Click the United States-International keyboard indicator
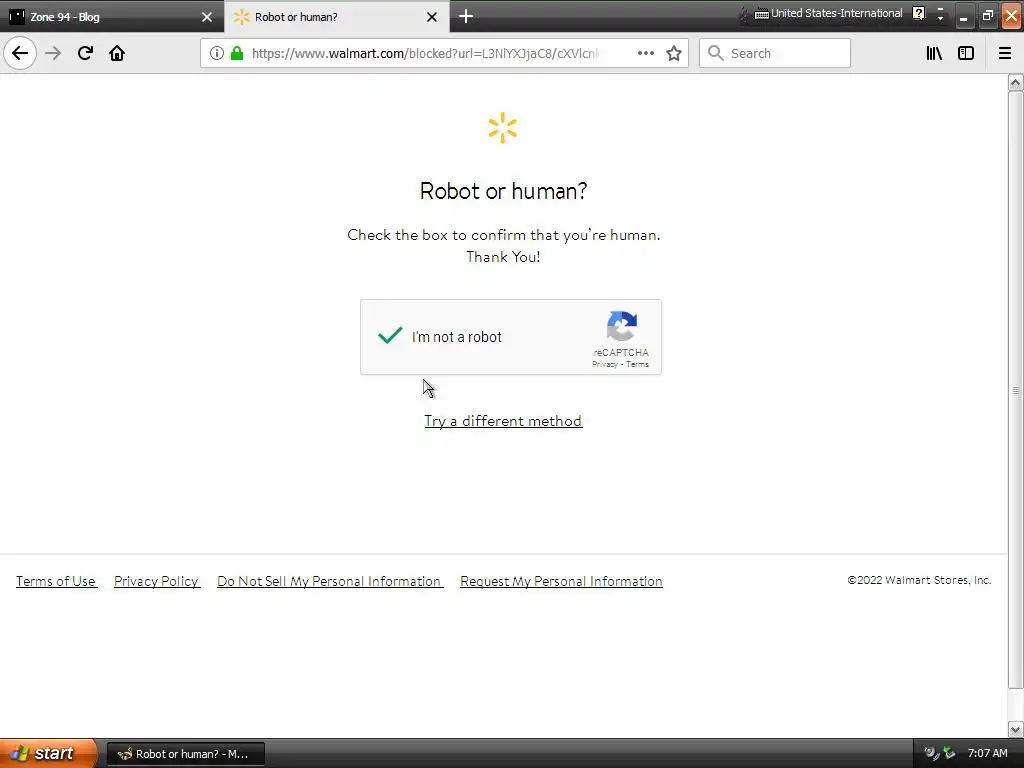Viewport: 1024px width, 768px height. click(828, 13)
